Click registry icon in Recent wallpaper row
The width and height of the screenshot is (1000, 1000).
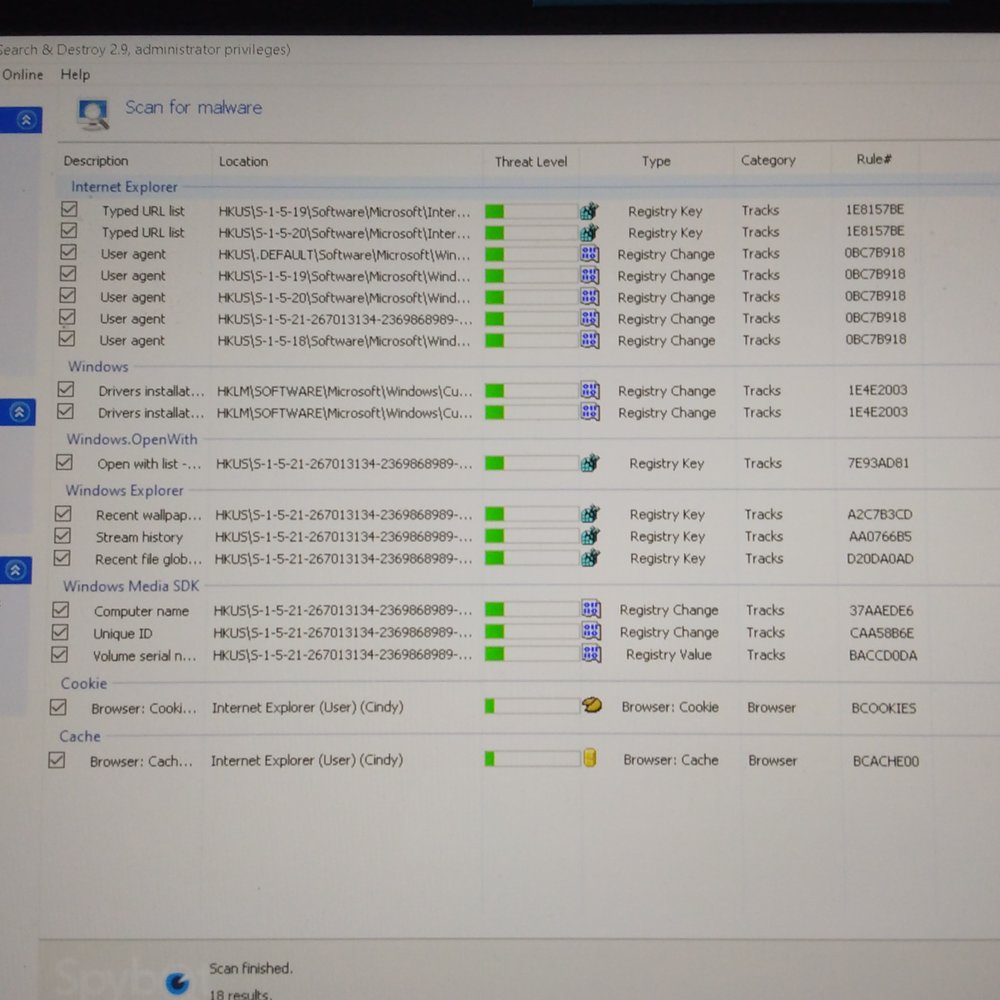(x=590, y=514)
